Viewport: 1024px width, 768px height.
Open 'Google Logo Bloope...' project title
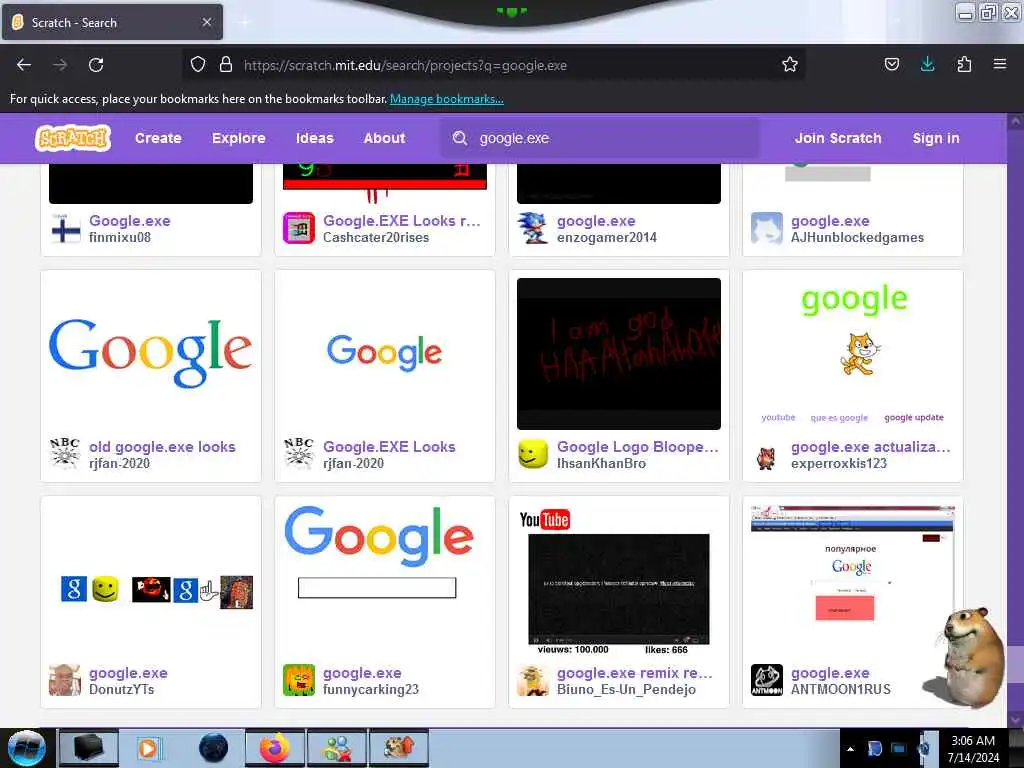click(x=637, y=447)
